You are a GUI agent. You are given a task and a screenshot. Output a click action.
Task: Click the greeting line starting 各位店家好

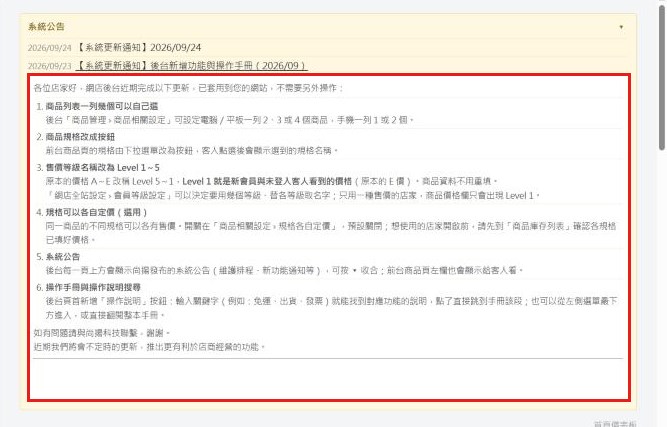[x=188, y=88]
